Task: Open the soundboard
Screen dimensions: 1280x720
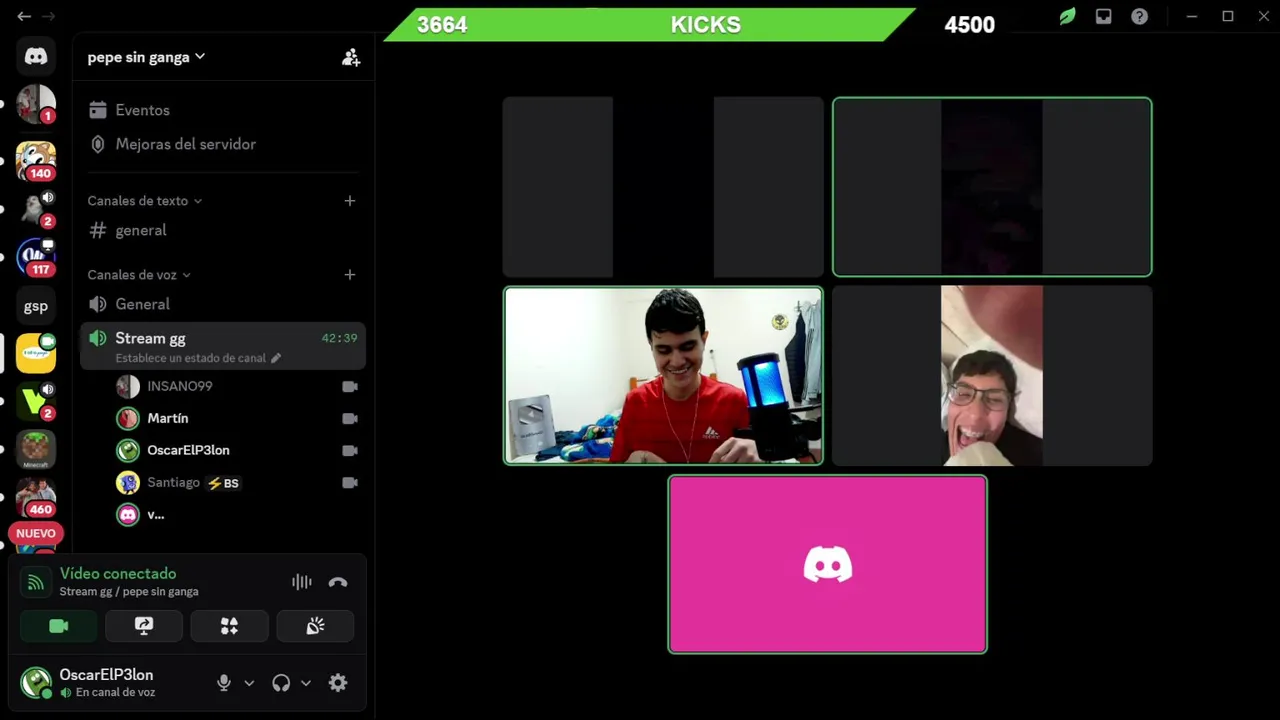Action: (315, 626)
